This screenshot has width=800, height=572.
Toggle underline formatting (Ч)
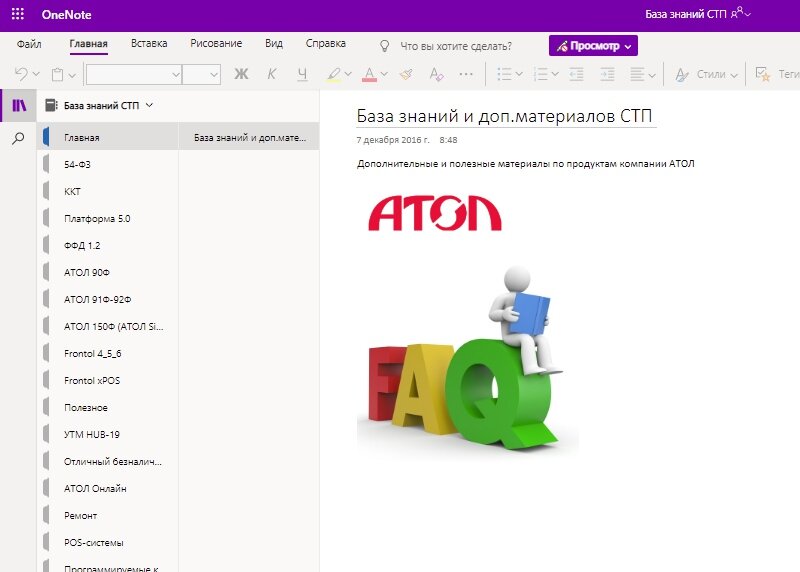coord(302,74)
